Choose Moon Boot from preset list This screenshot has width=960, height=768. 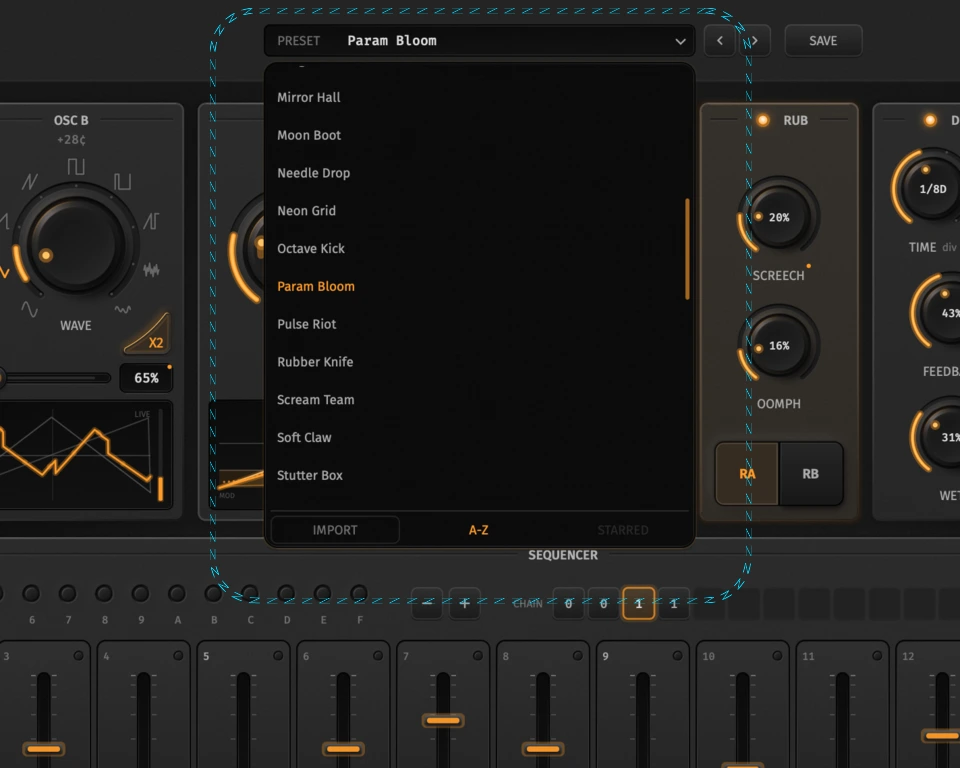click(478, 135)
